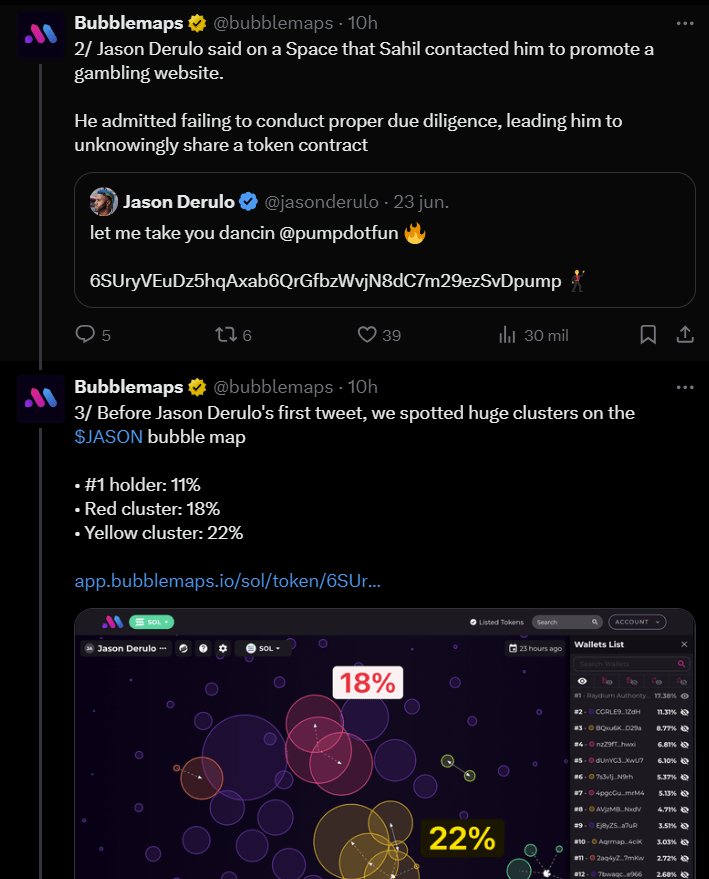This screenshot has width=709, height=879.
Task: Open more options for the 3/ post
Action: pyautogui.click(x=685, y=387)
